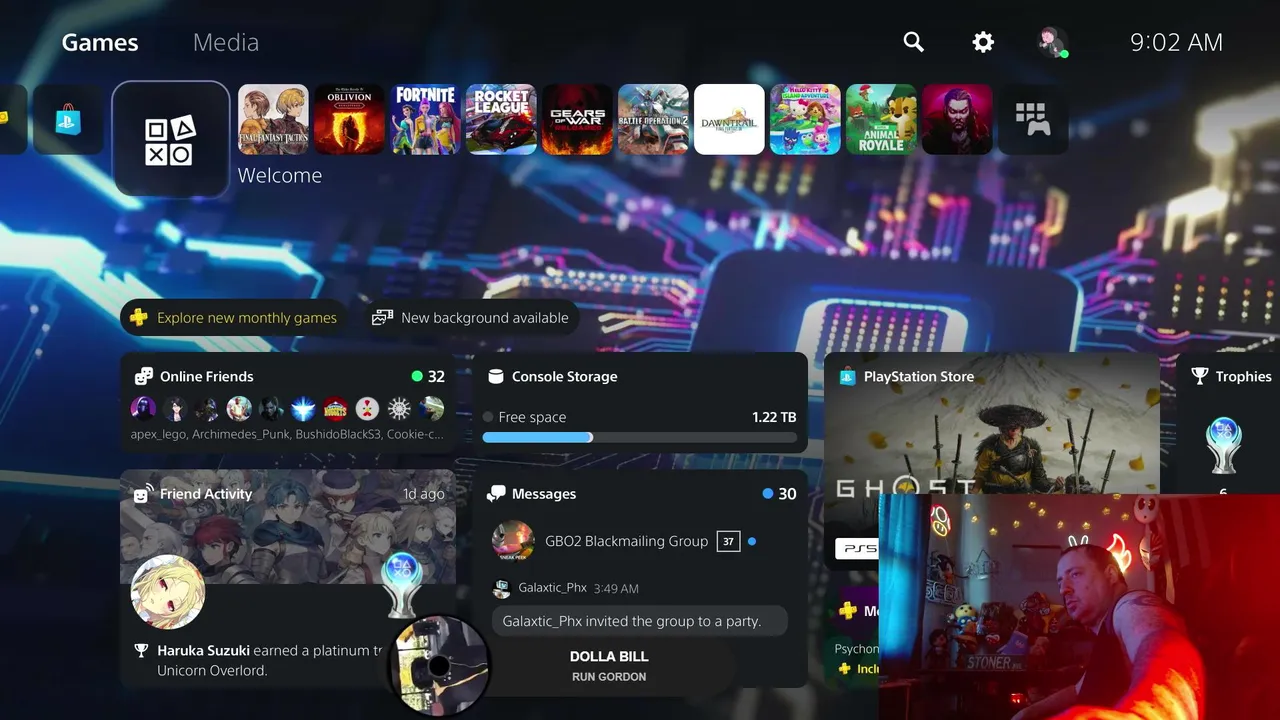Click New background available chip
The height and width of the screenshot is (720, 1280).
[x=469, y=318]
